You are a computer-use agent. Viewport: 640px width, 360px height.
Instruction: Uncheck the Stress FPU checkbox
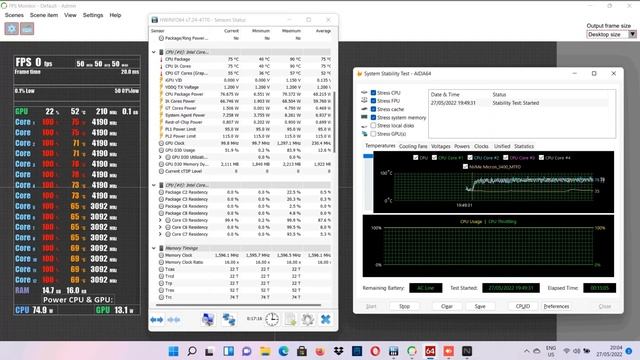(x=373, y=101)
